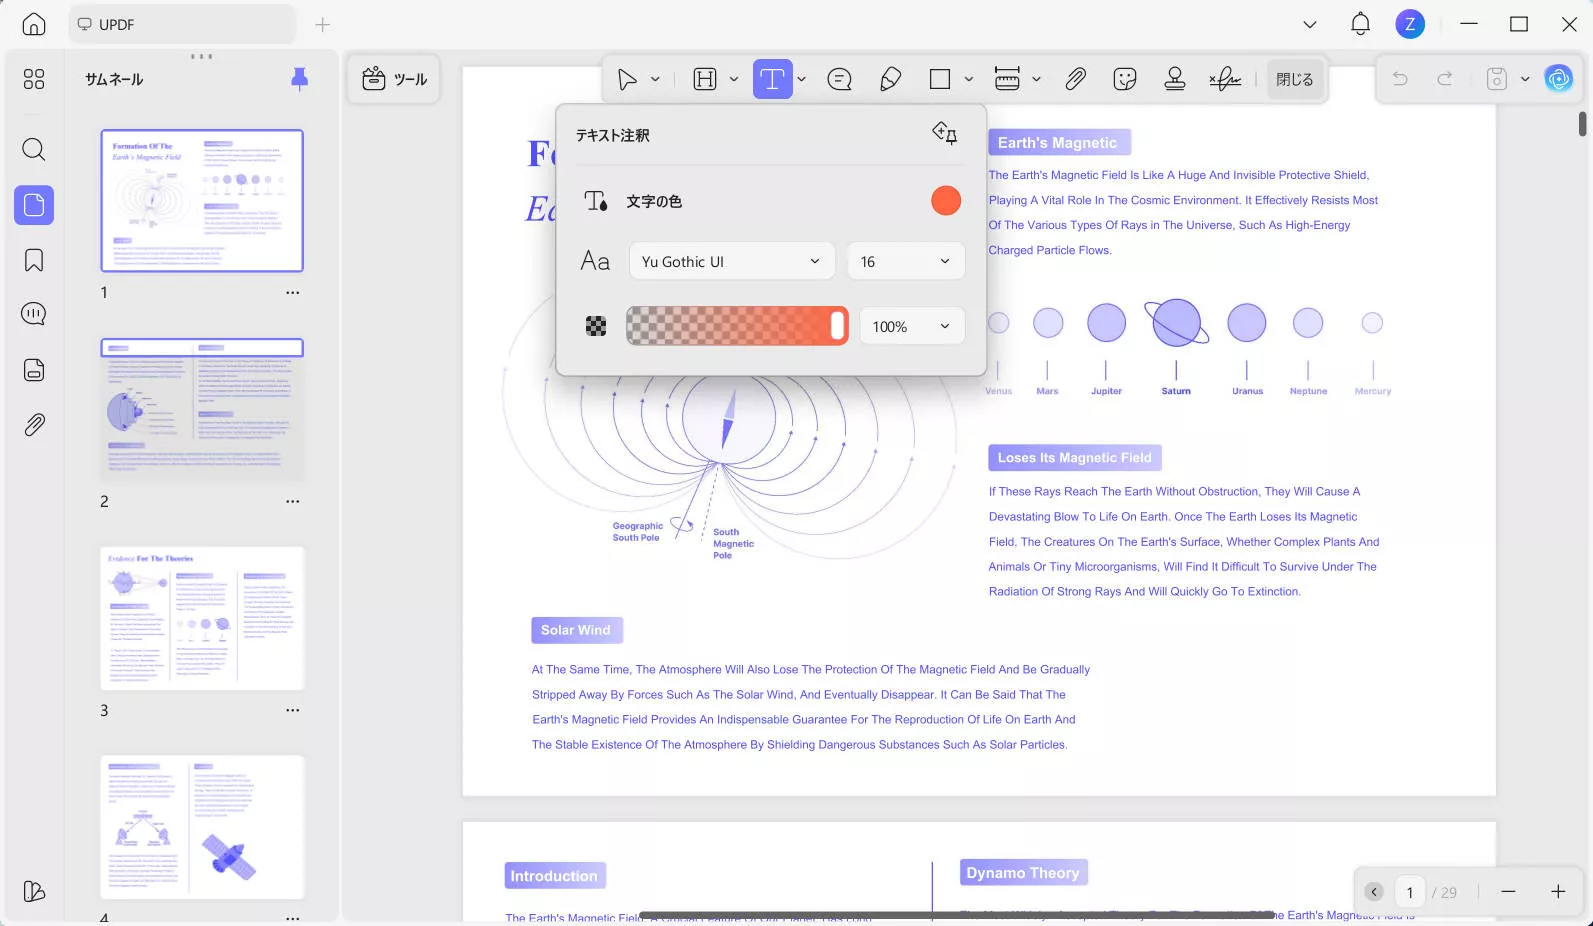Expand the measurement tool options

(1036, 79)
